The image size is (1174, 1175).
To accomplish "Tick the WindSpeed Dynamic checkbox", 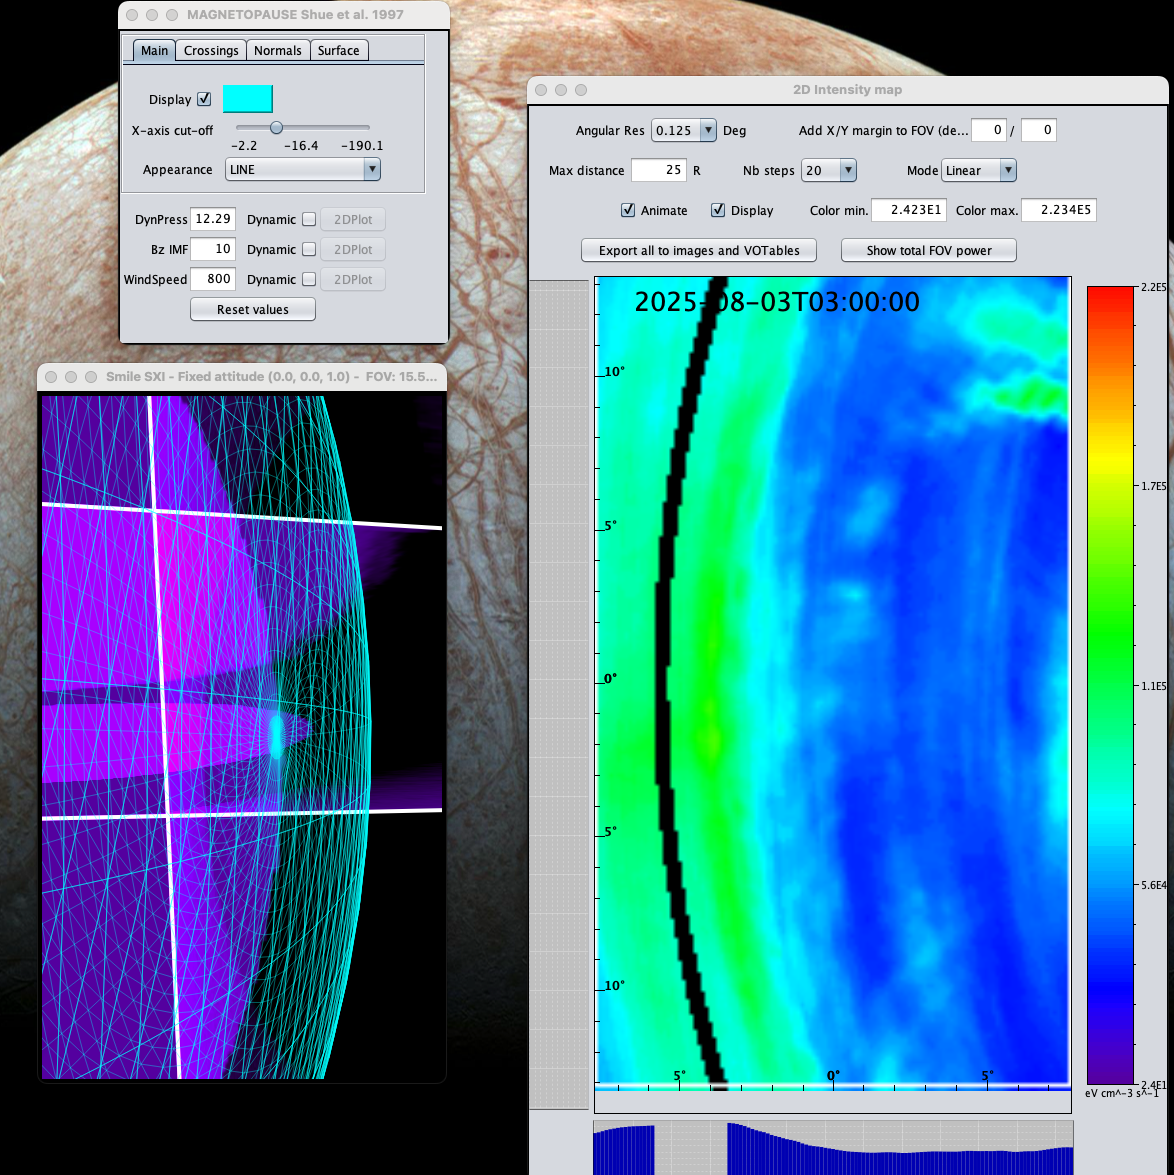I will [x=309, y=280].
